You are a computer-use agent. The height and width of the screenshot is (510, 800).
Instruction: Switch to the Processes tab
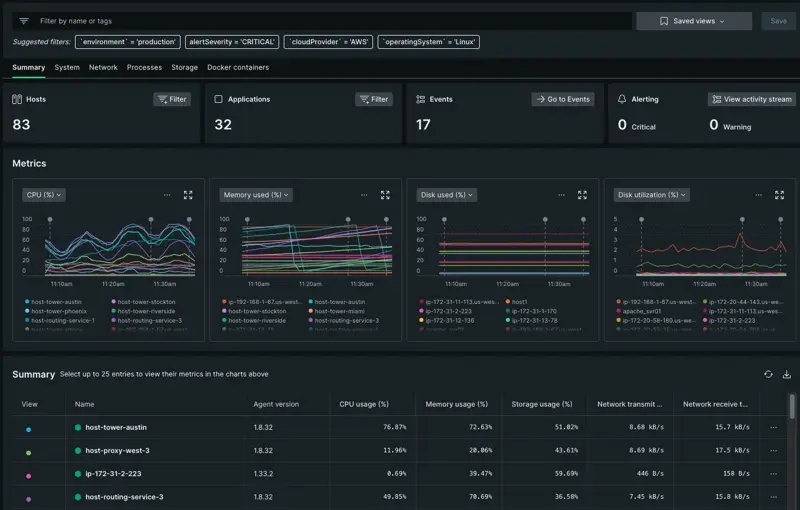point(144,68)
